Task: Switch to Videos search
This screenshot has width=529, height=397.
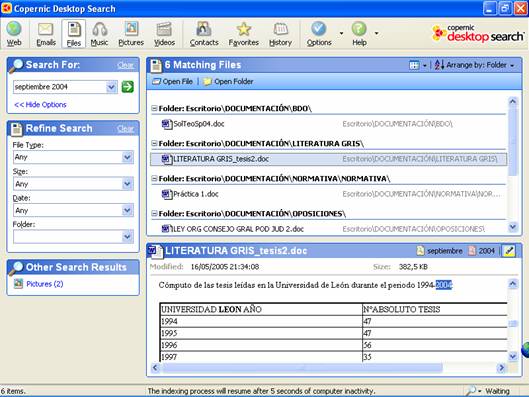Action: pos(164,34)
